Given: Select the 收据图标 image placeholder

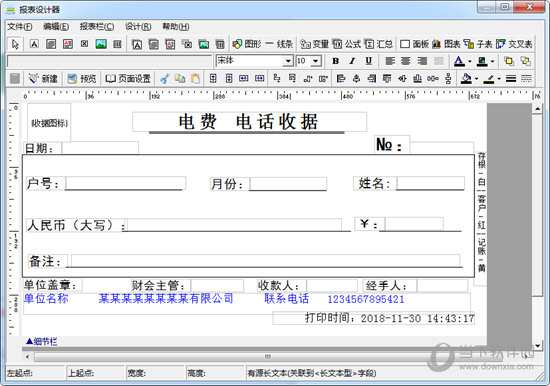Looking at the screenshot, I should coord(49,123).
